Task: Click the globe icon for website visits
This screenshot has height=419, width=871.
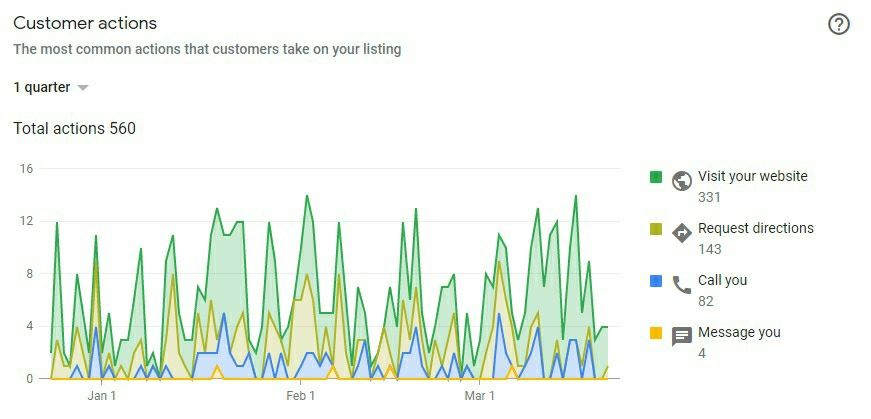Action: (x=682, y=181)
